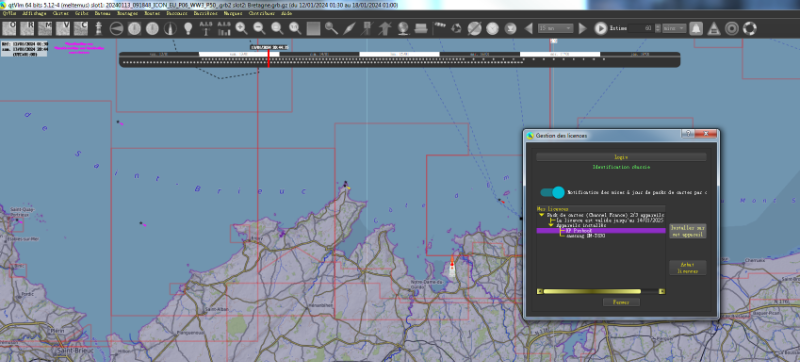Screen dimensions: 800x362
Task: Click the licence list left scroll arrow
Action: (x=540, y=291)
